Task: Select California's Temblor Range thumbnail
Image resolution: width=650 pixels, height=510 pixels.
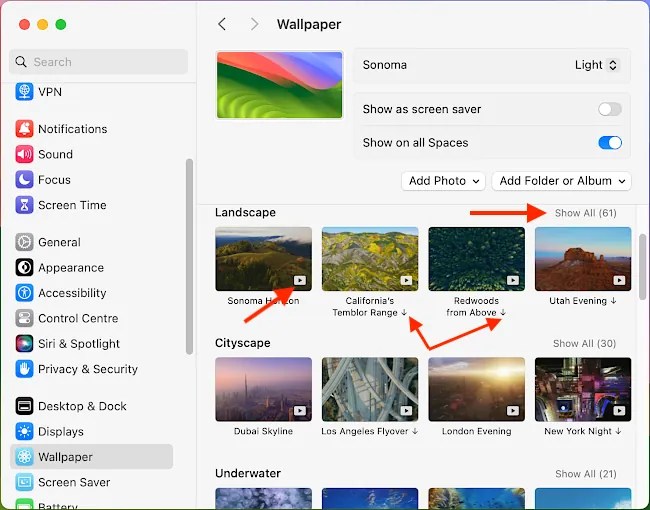Action: click(370, 259)
